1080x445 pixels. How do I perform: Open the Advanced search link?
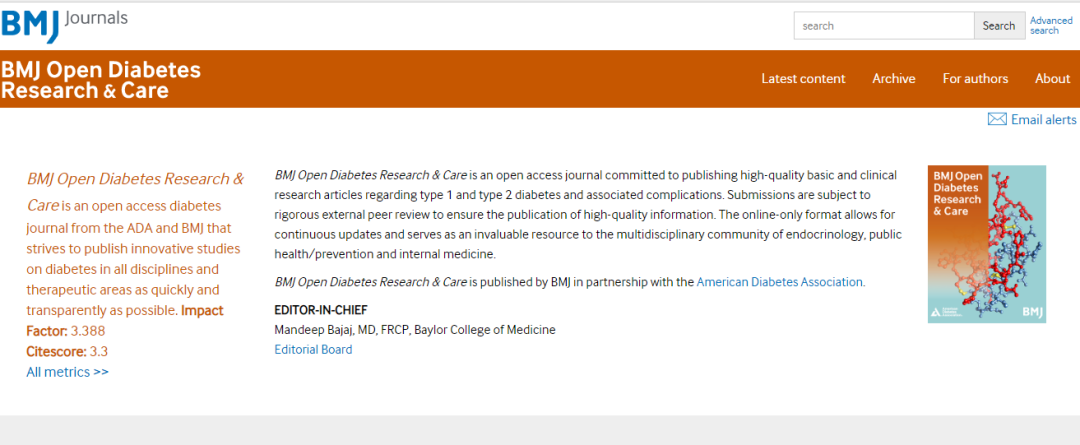[1051, 25]
